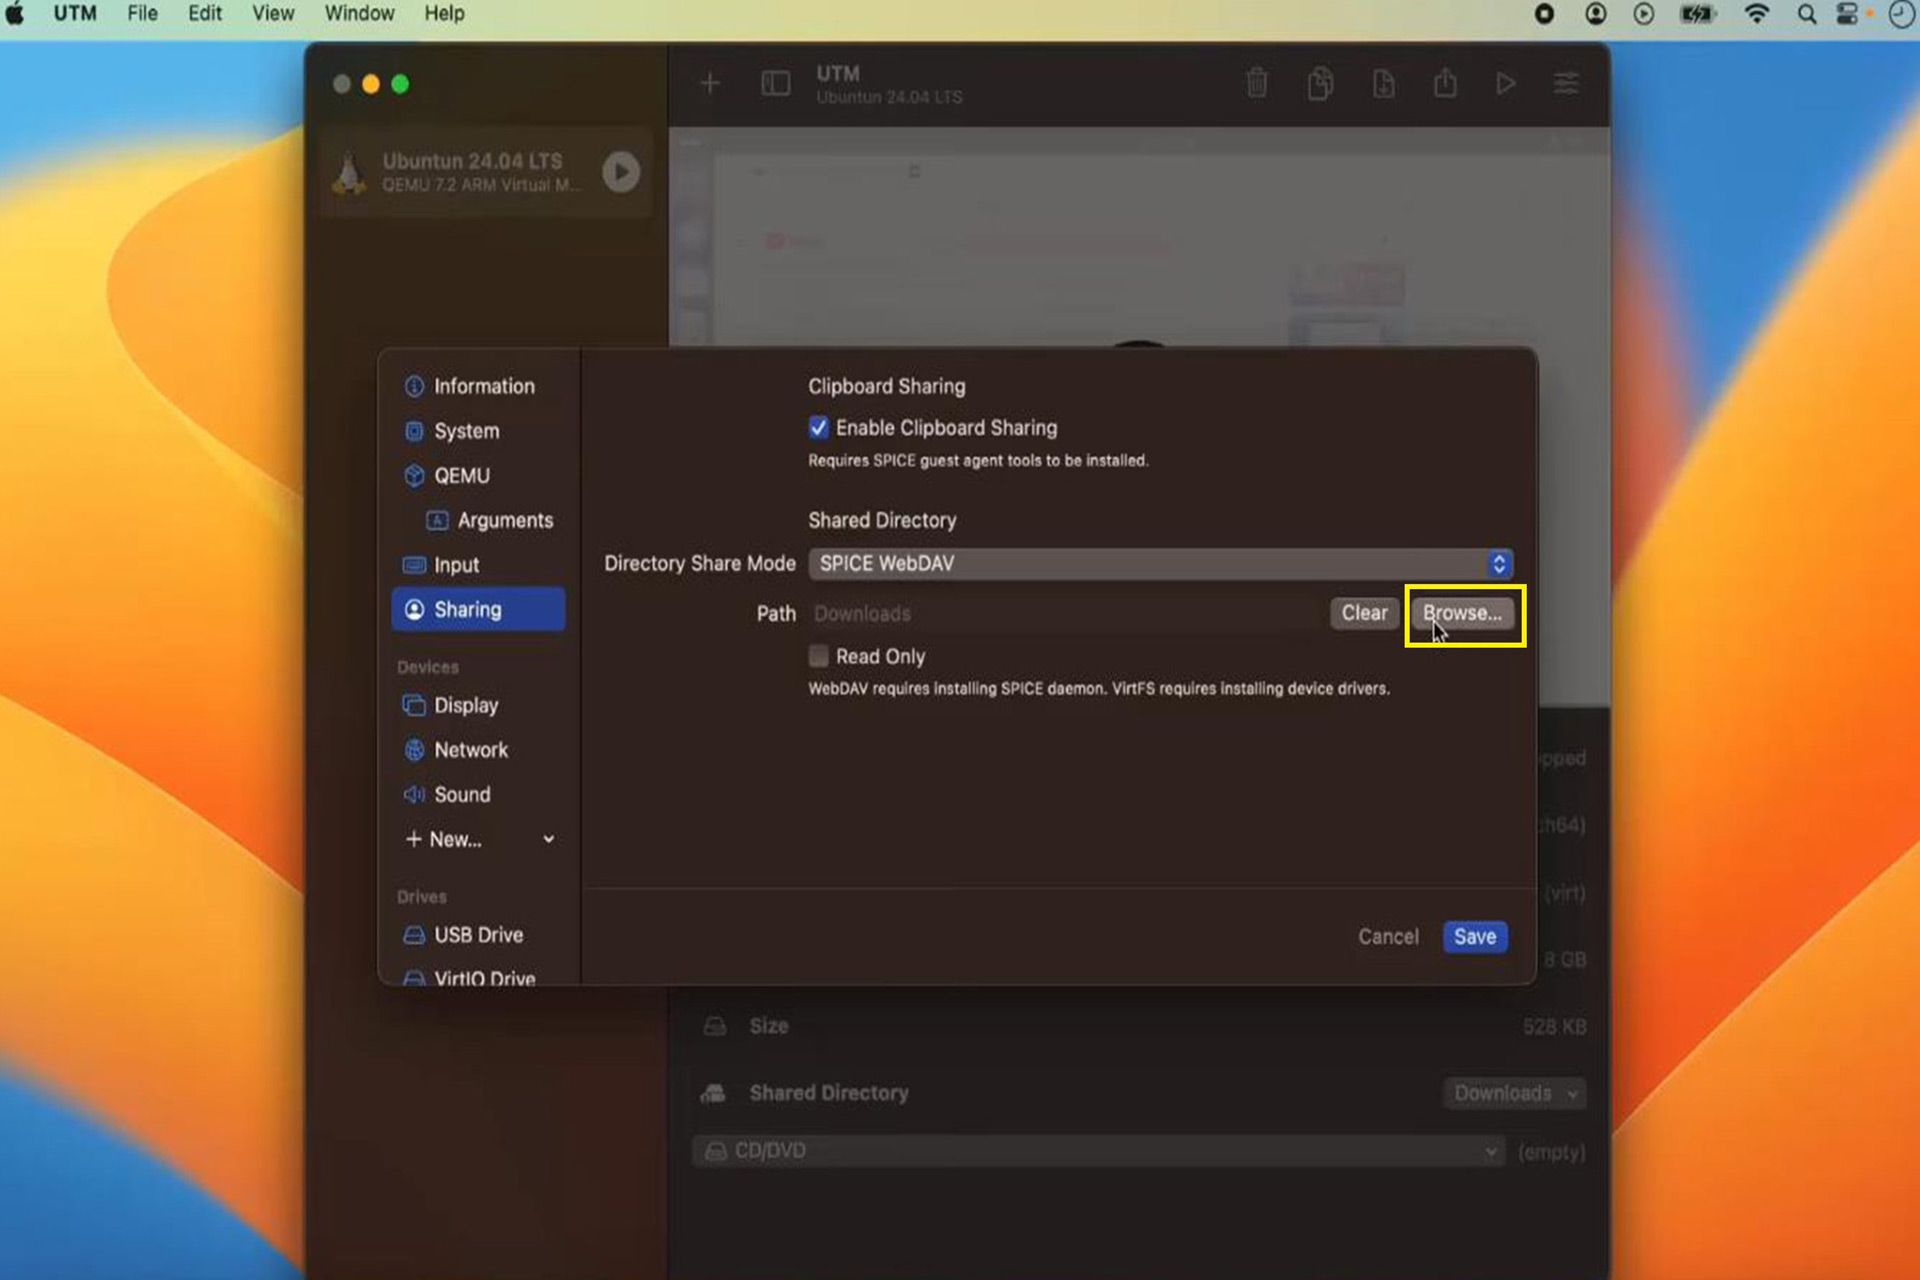Browse for a shared directory
This screenshot has width=1920, height=1280.
pyautogui.click(x=1462, y=613)
